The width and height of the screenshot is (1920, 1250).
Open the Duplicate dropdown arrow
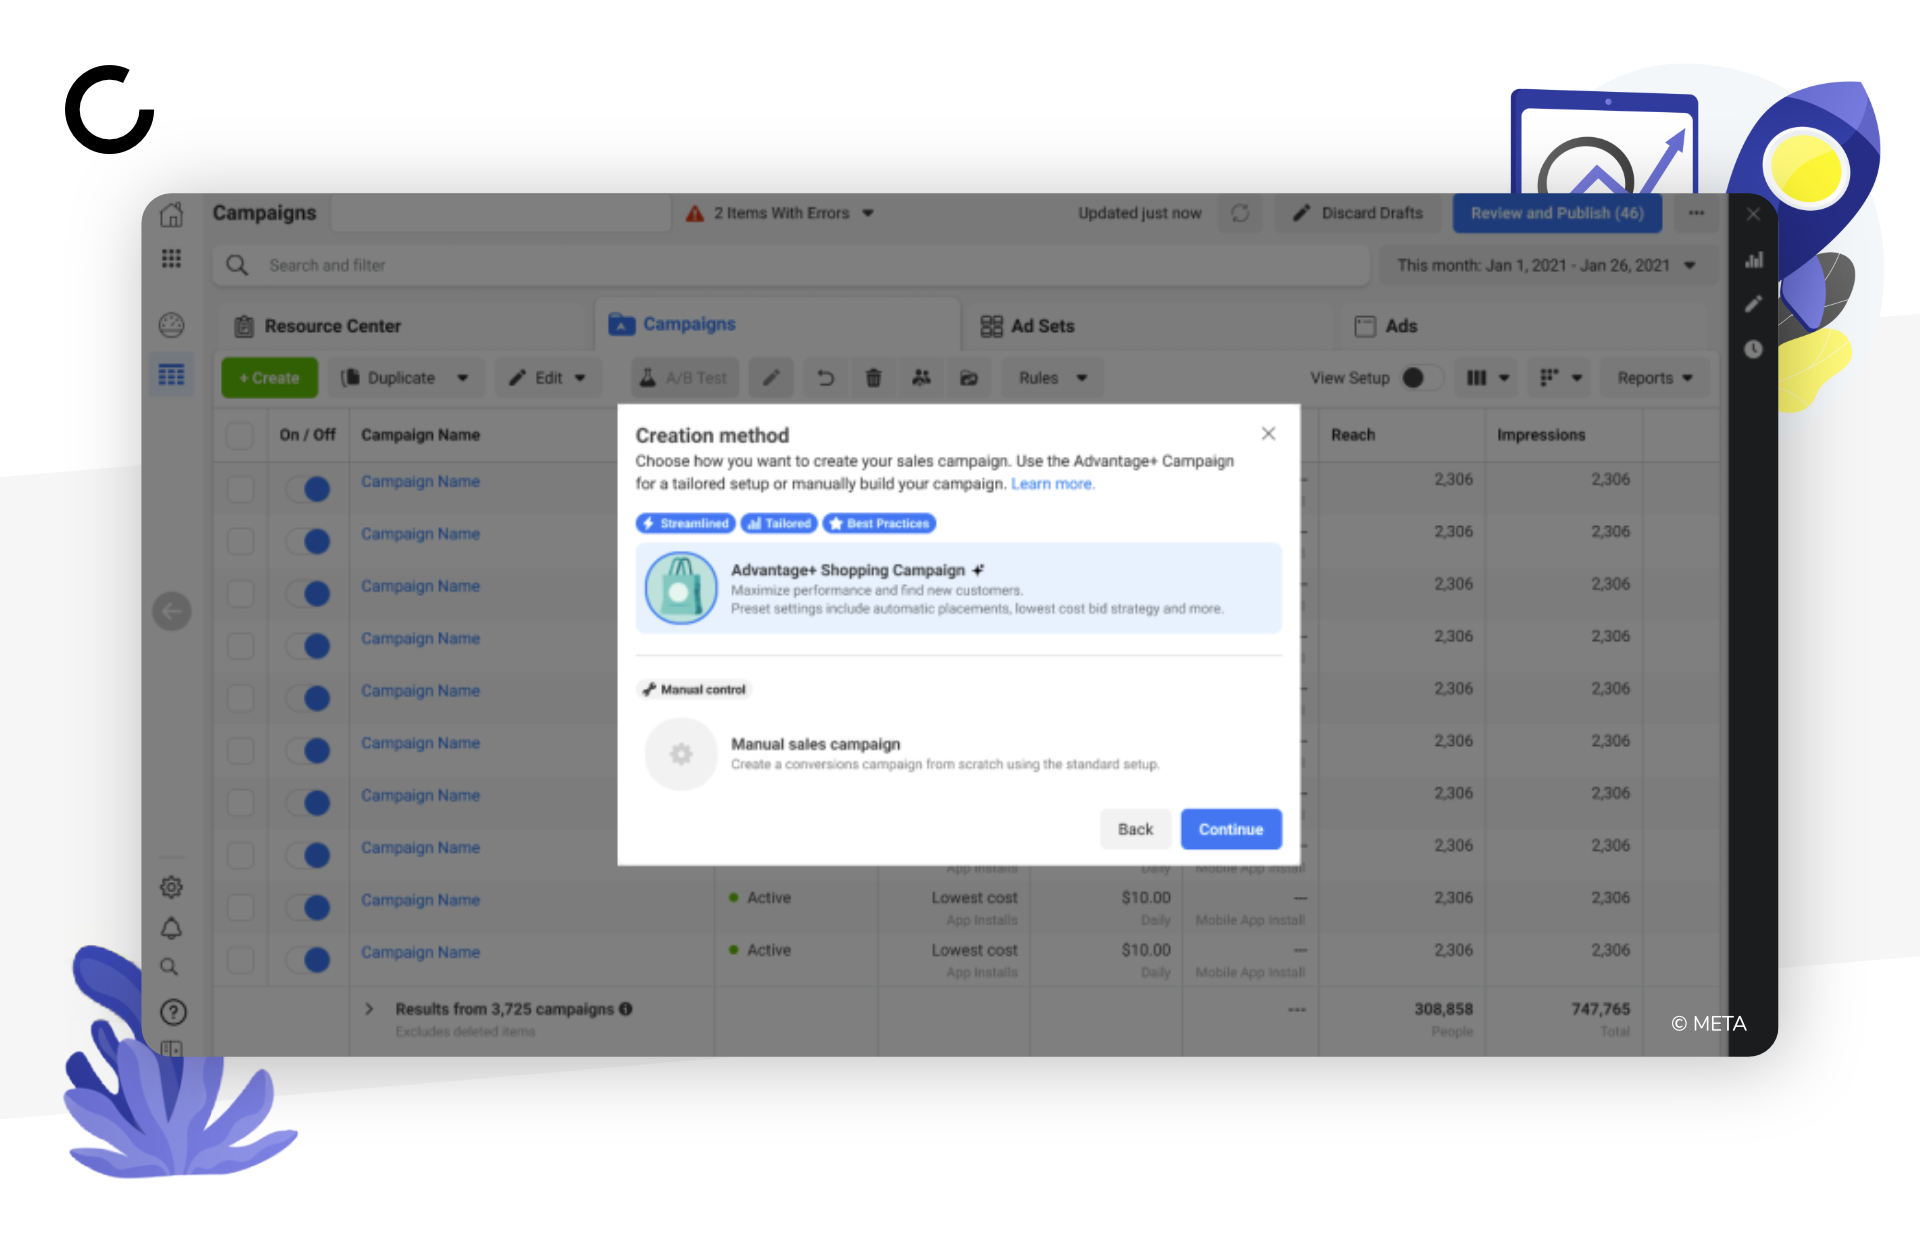(x=463, y=378)
